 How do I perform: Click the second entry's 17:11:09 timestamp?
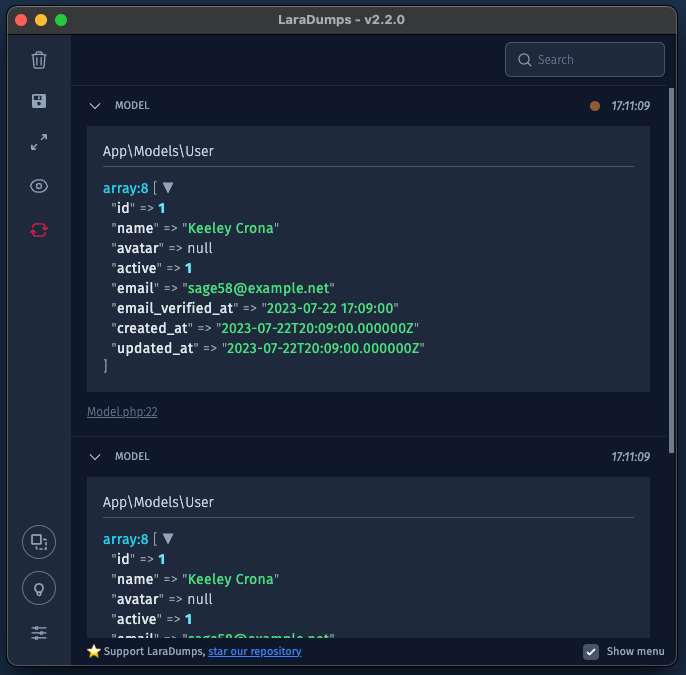(630, 457)
